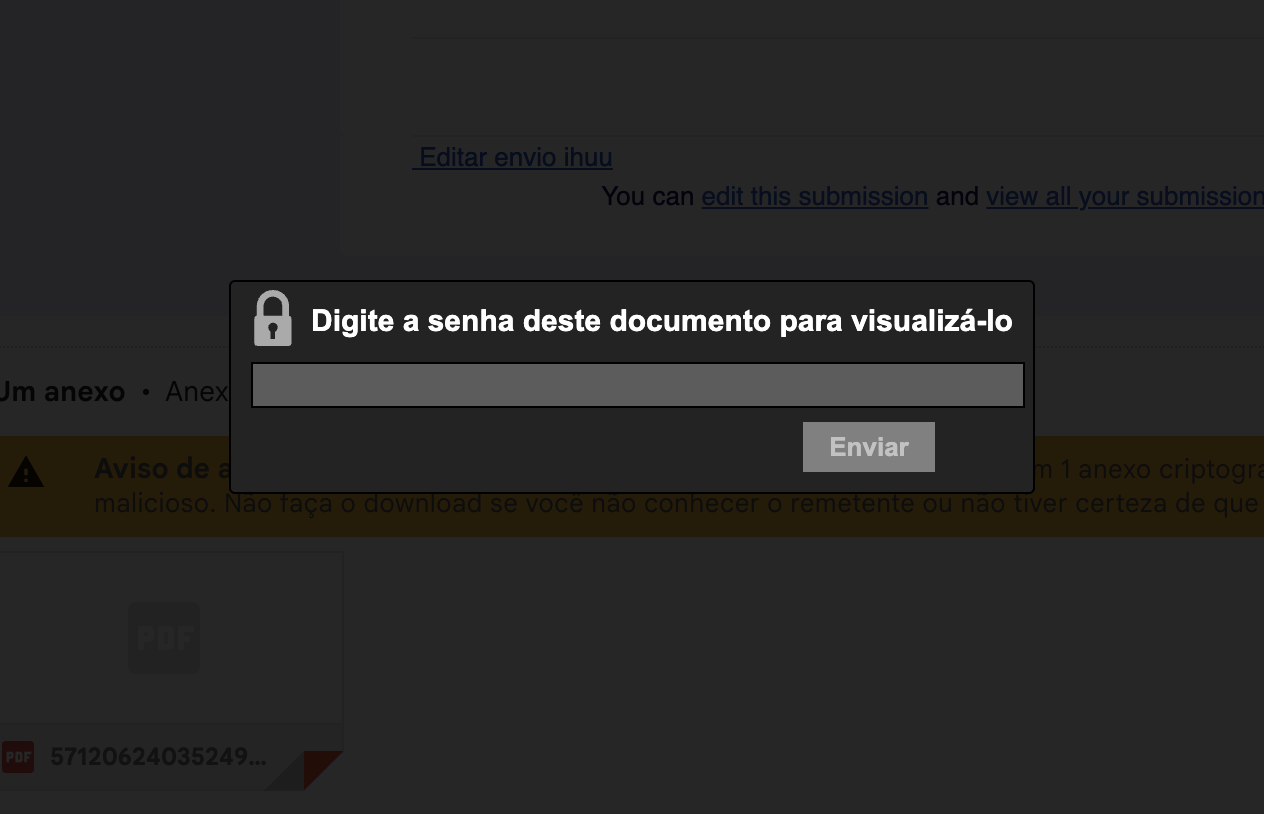This screenshot has height=814, width=1264.
Task: Click the small red PDF file-type icon
Action: (18, 757)
